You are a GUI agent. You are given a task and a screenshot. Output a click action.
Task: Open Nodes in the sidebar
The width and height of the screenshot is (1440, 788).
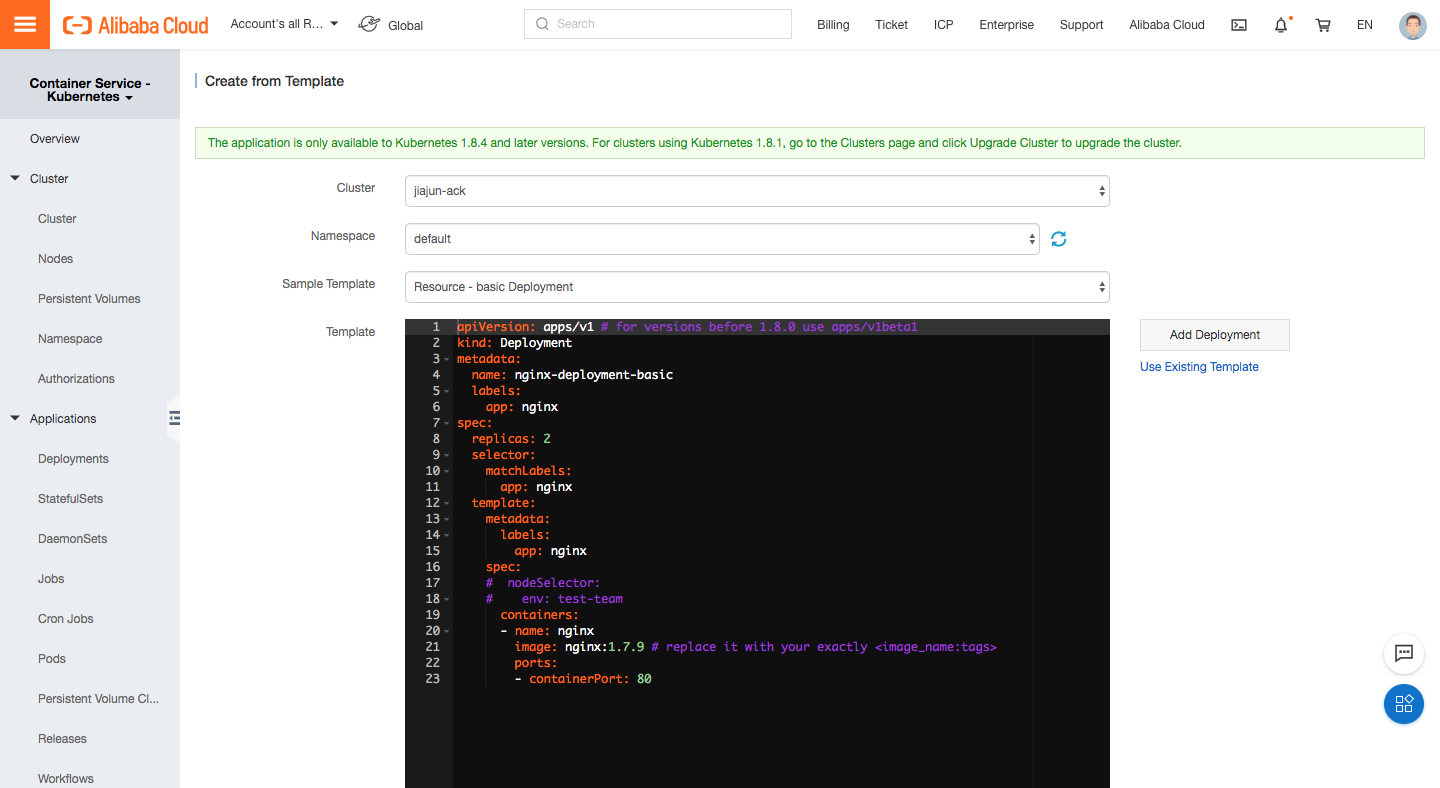coord(56,259)
